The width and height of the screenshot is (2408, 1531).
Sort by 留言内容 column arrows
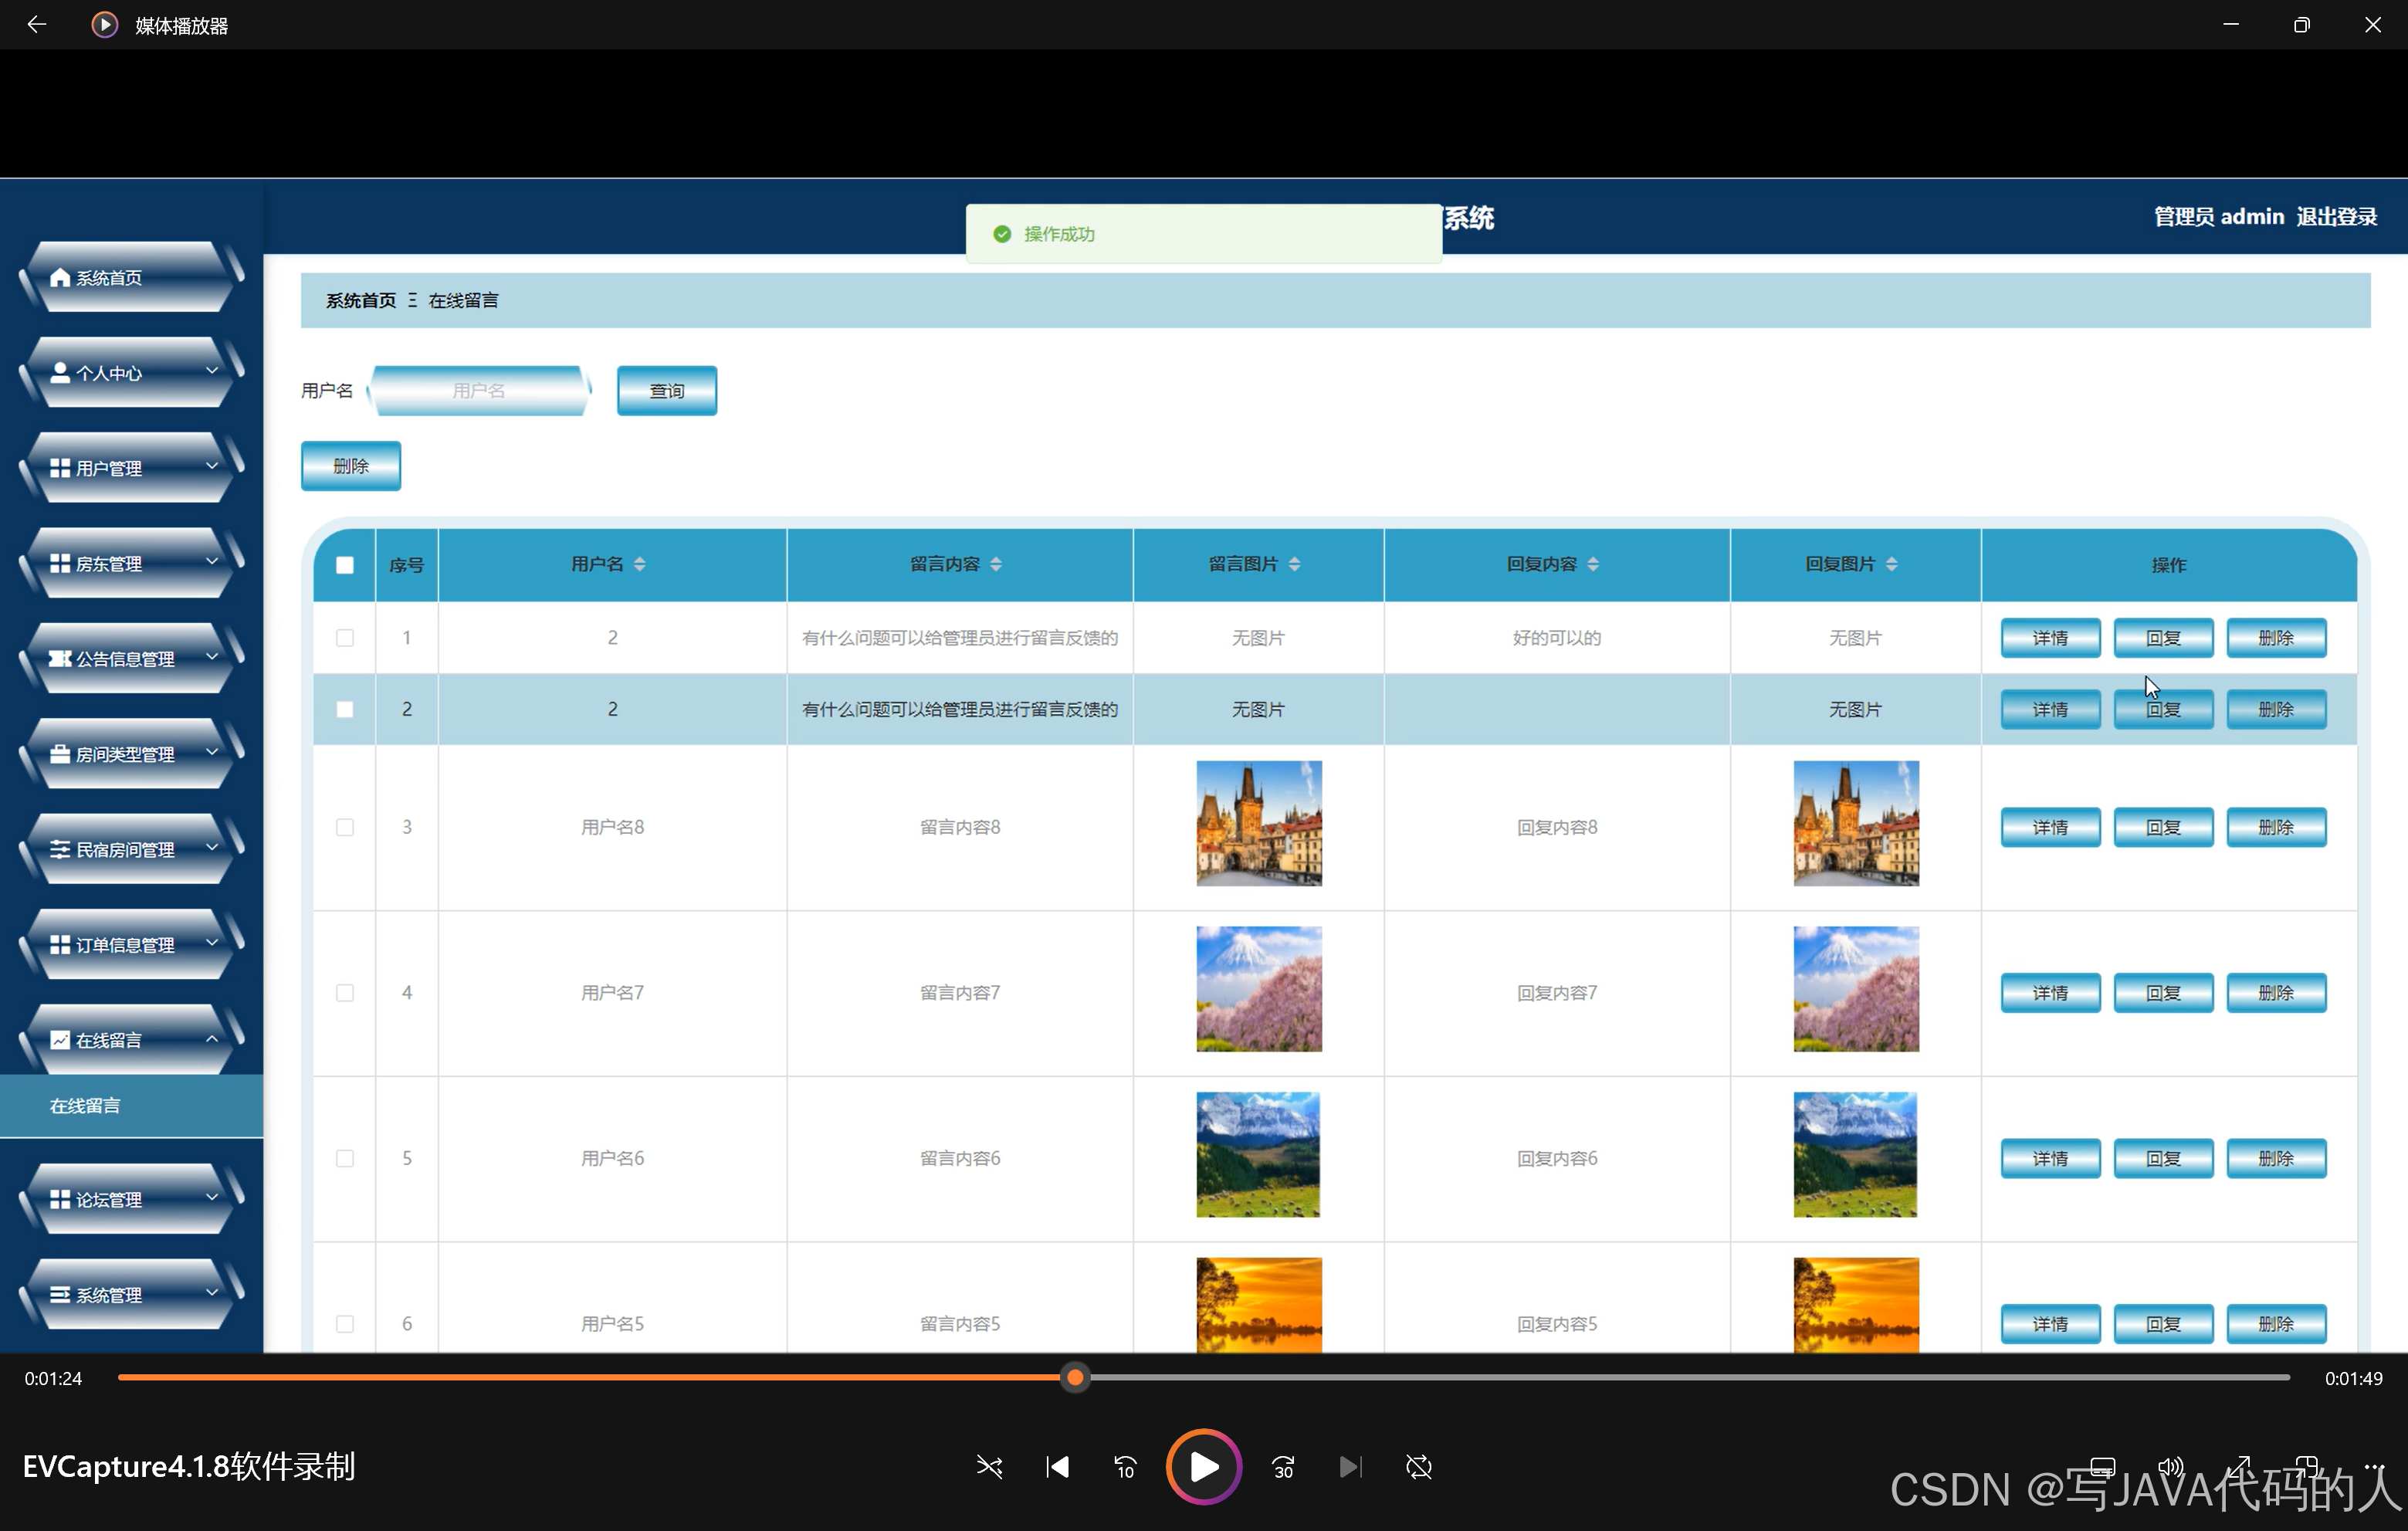996,565
